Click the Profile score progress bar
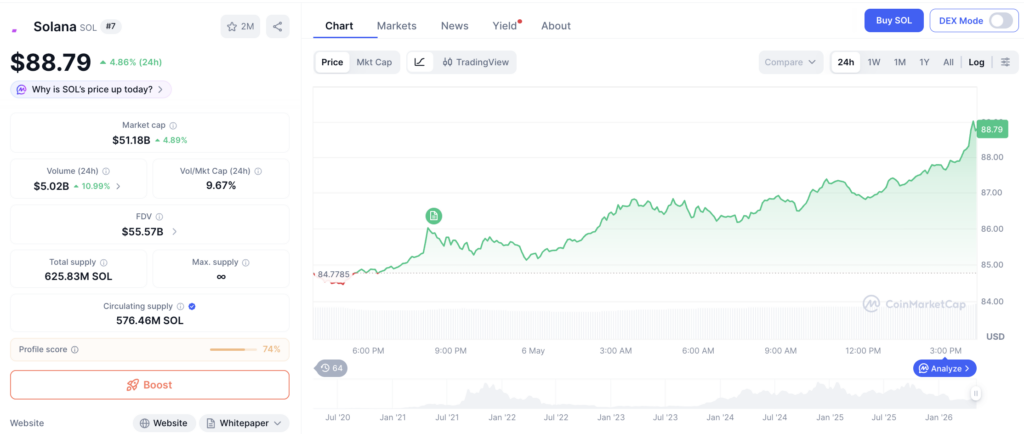The width and height of the screenshot is (1024, 434). 234,350
